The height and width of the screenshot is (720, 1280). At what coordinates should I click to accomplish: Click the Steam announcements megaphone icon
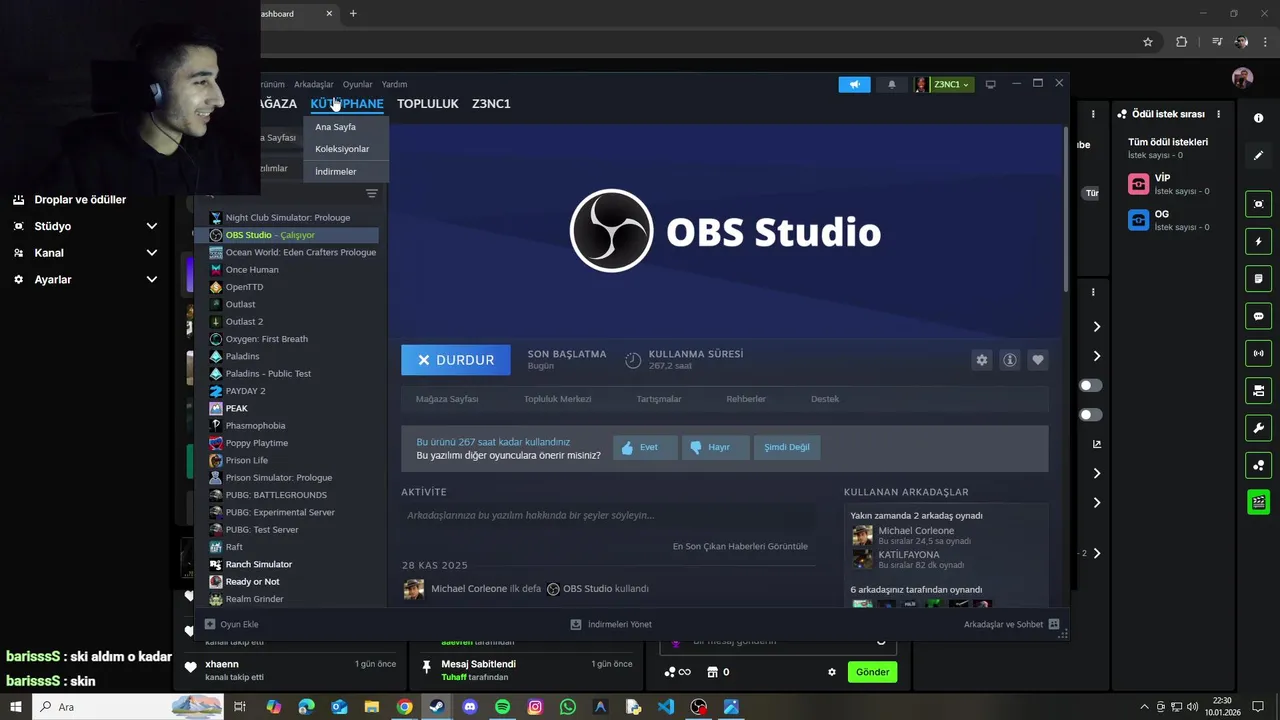click(x=854, y=85)
